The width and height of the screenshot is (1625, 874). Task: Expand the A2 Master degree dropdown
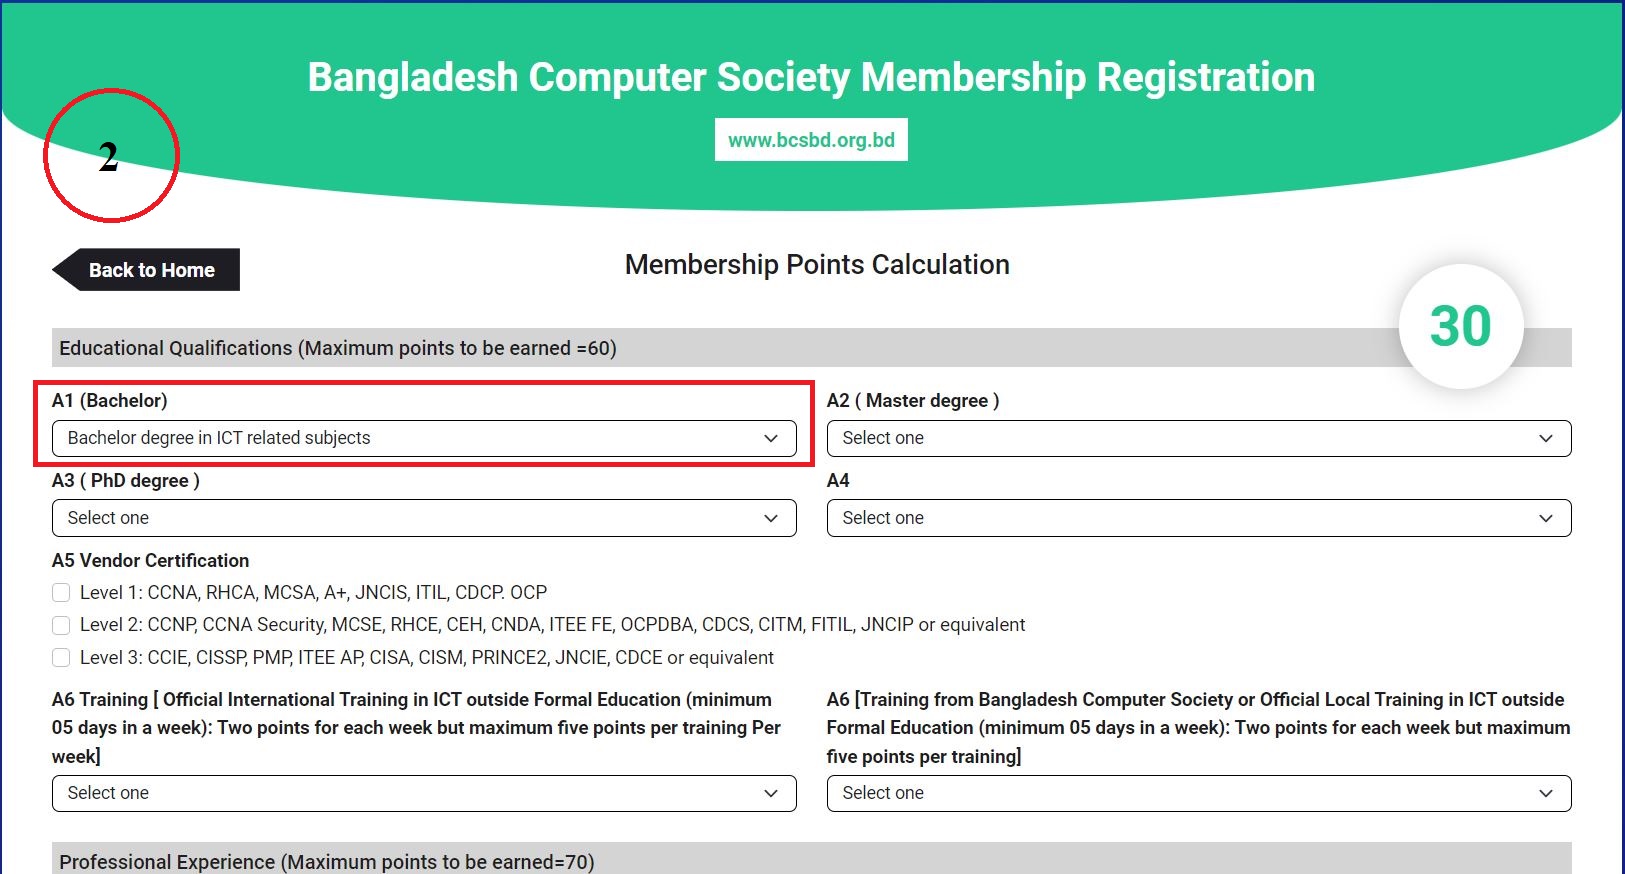(1198, 438)
